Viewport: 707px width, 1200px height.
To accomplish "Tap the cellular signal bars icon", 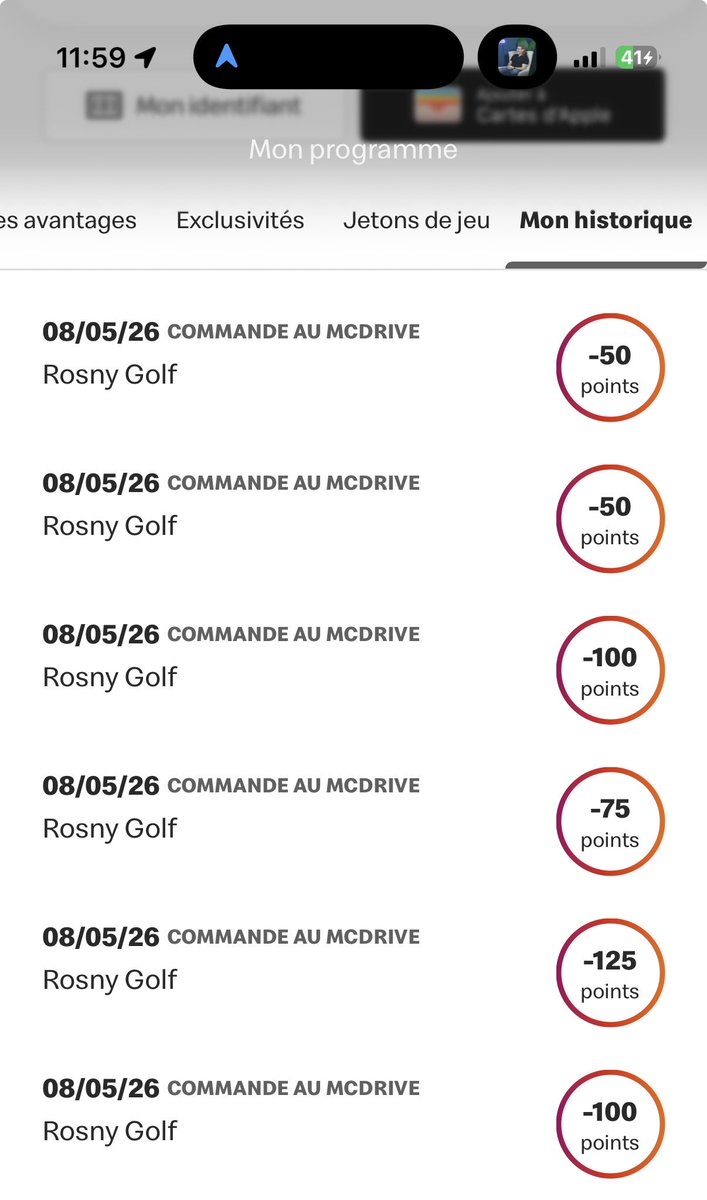I will pos(588,59).
